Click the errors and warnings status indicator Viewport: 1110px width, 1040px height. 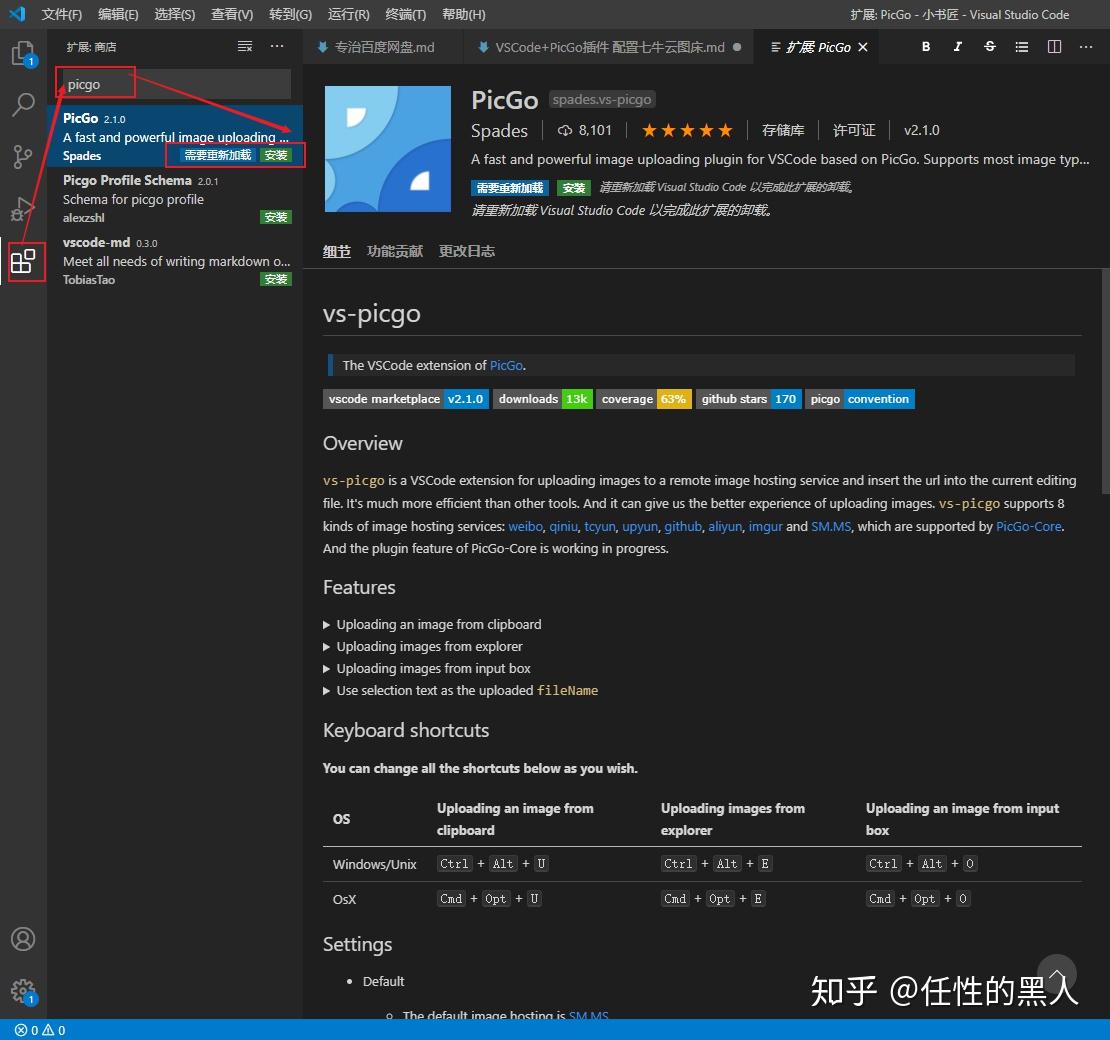[40, 1030]
